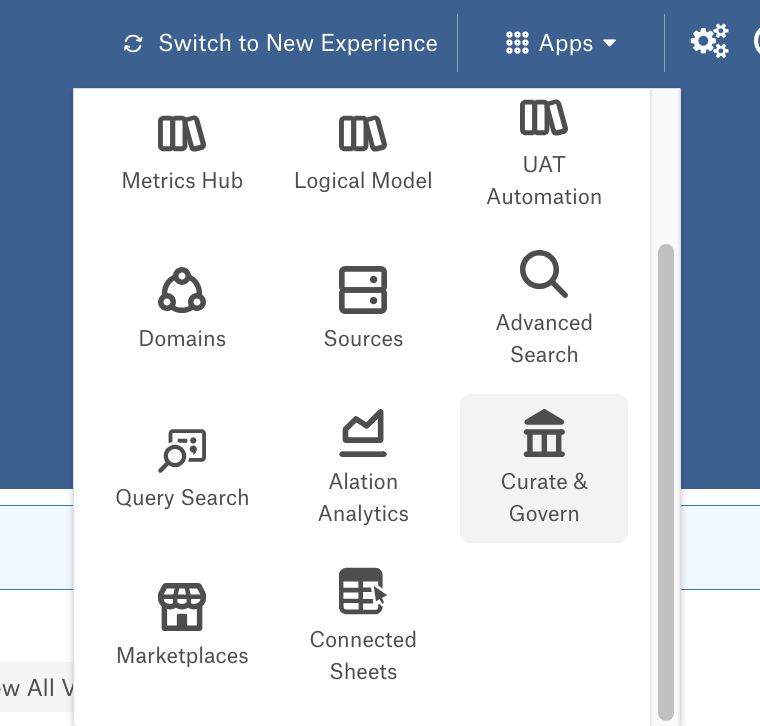Click the Query Search label
The height and width of the screenshot is (726, 760).
(182, 498)
